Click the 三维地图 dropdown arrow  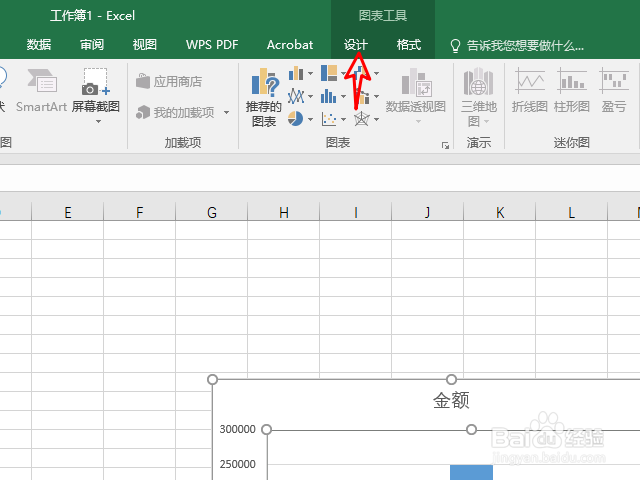(x=486, y=122)
